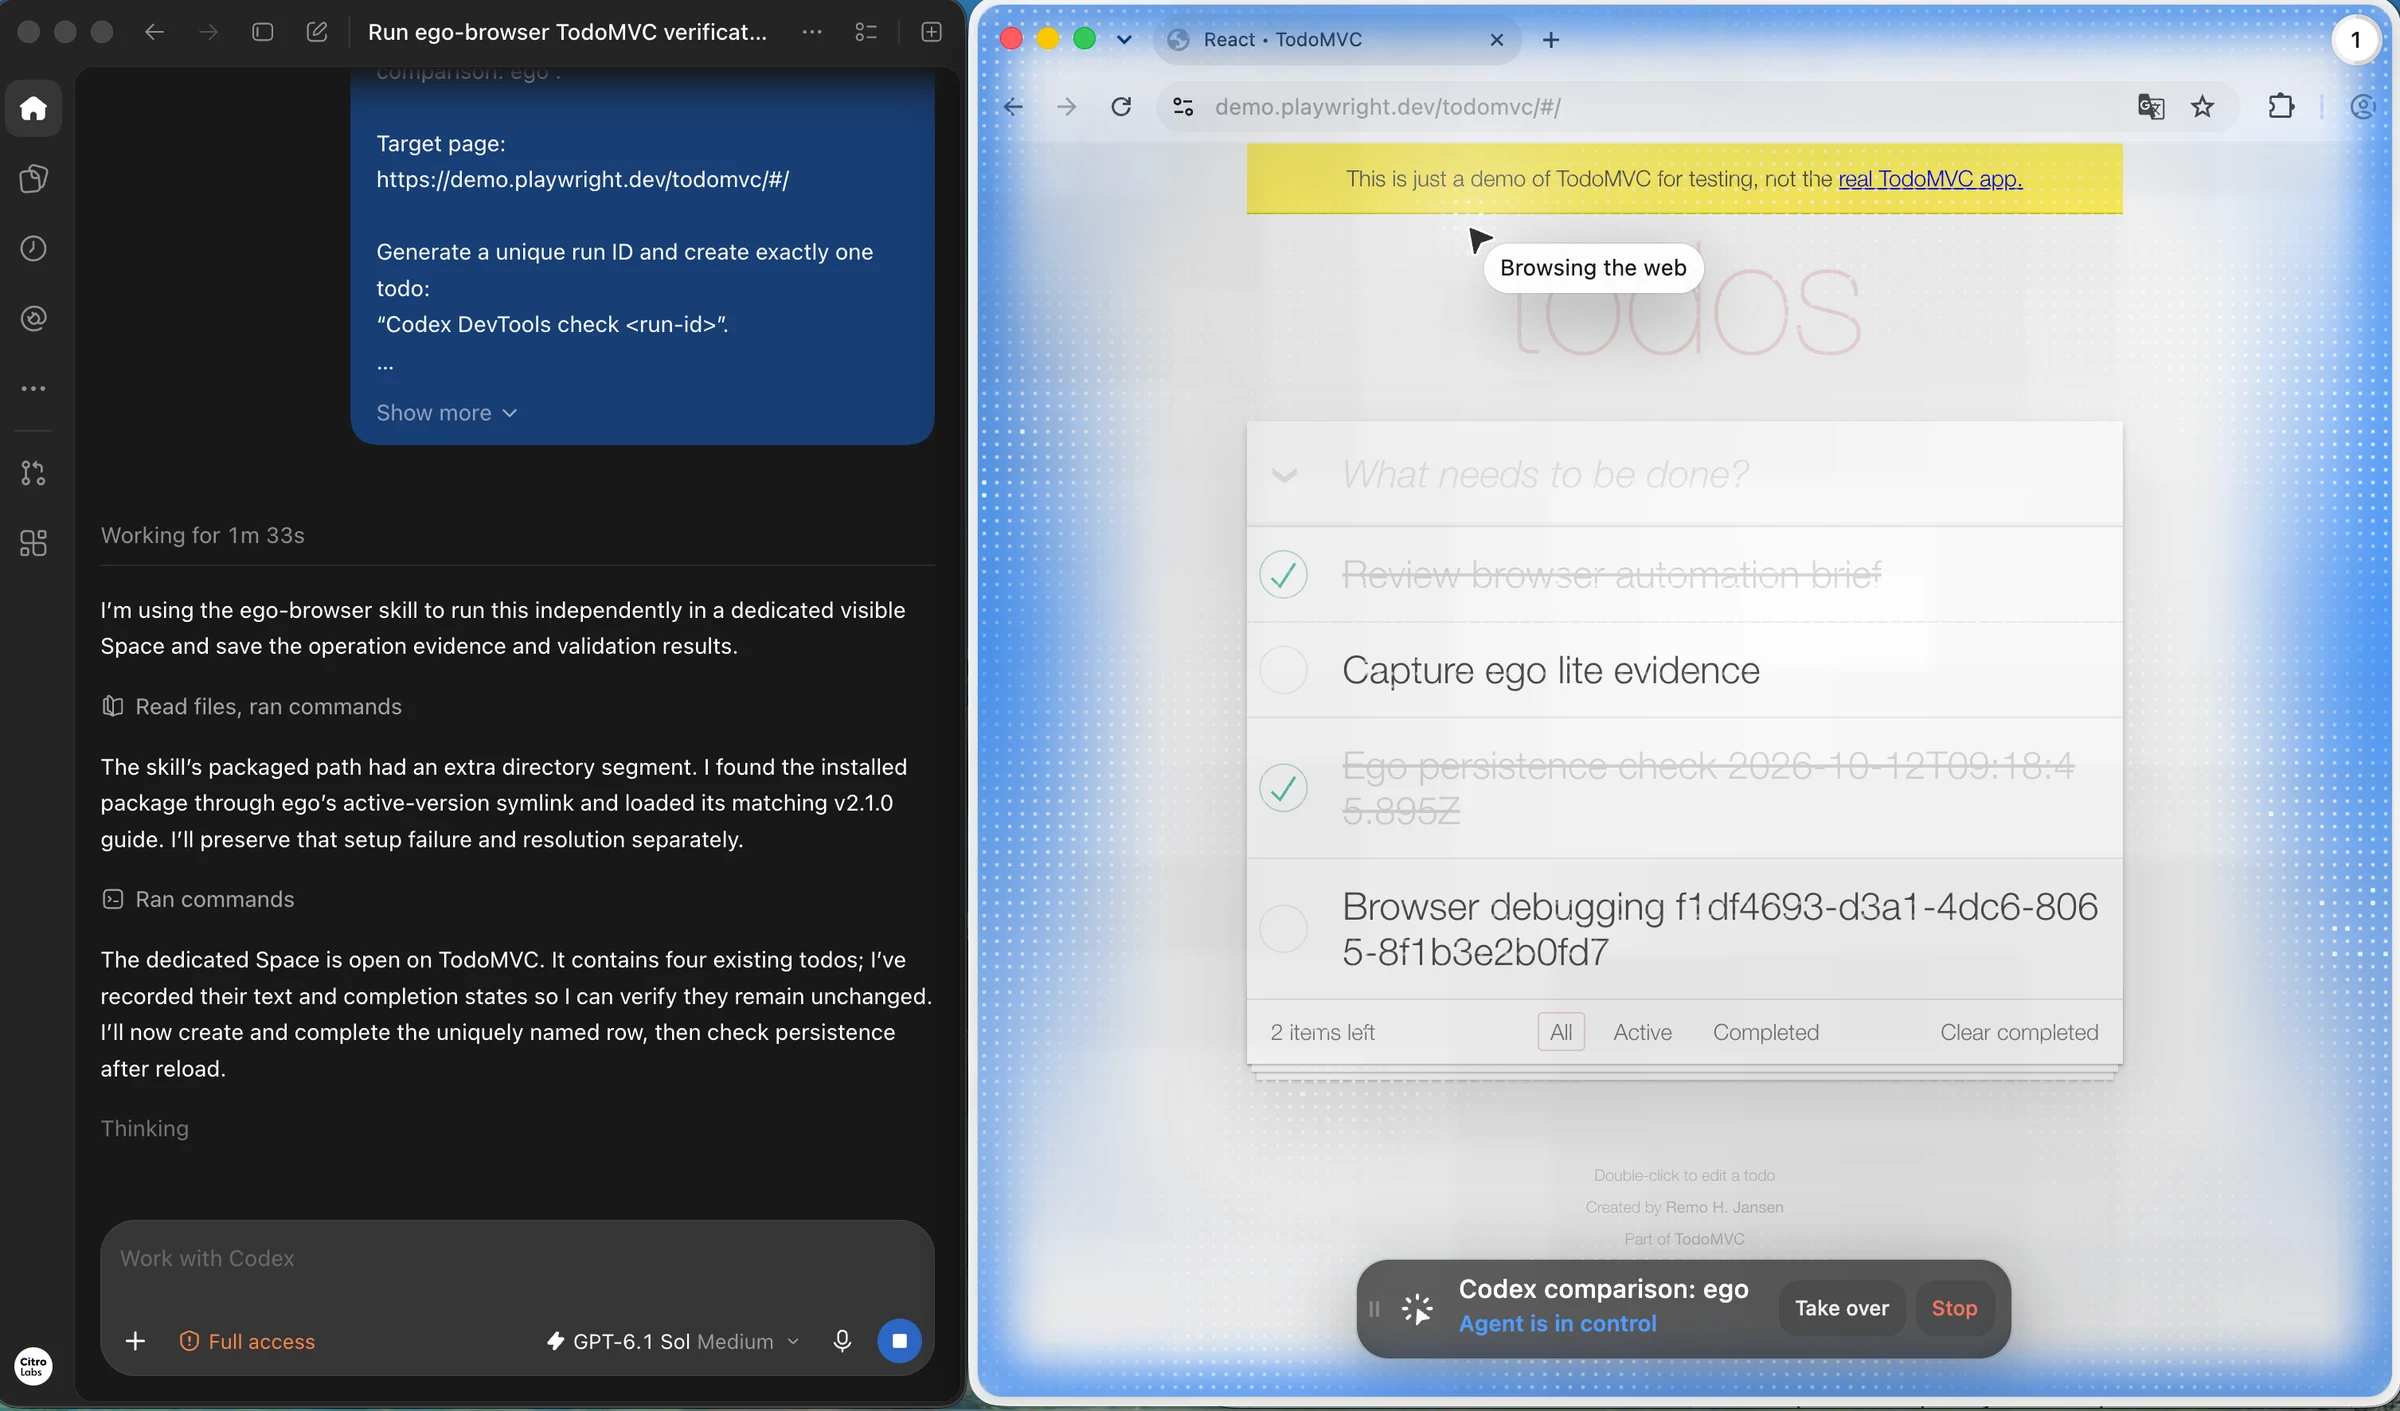Stop the Codex run with the blue stop button
The width and height of the screenshot is (2400, 1411).
point(899,1341)
